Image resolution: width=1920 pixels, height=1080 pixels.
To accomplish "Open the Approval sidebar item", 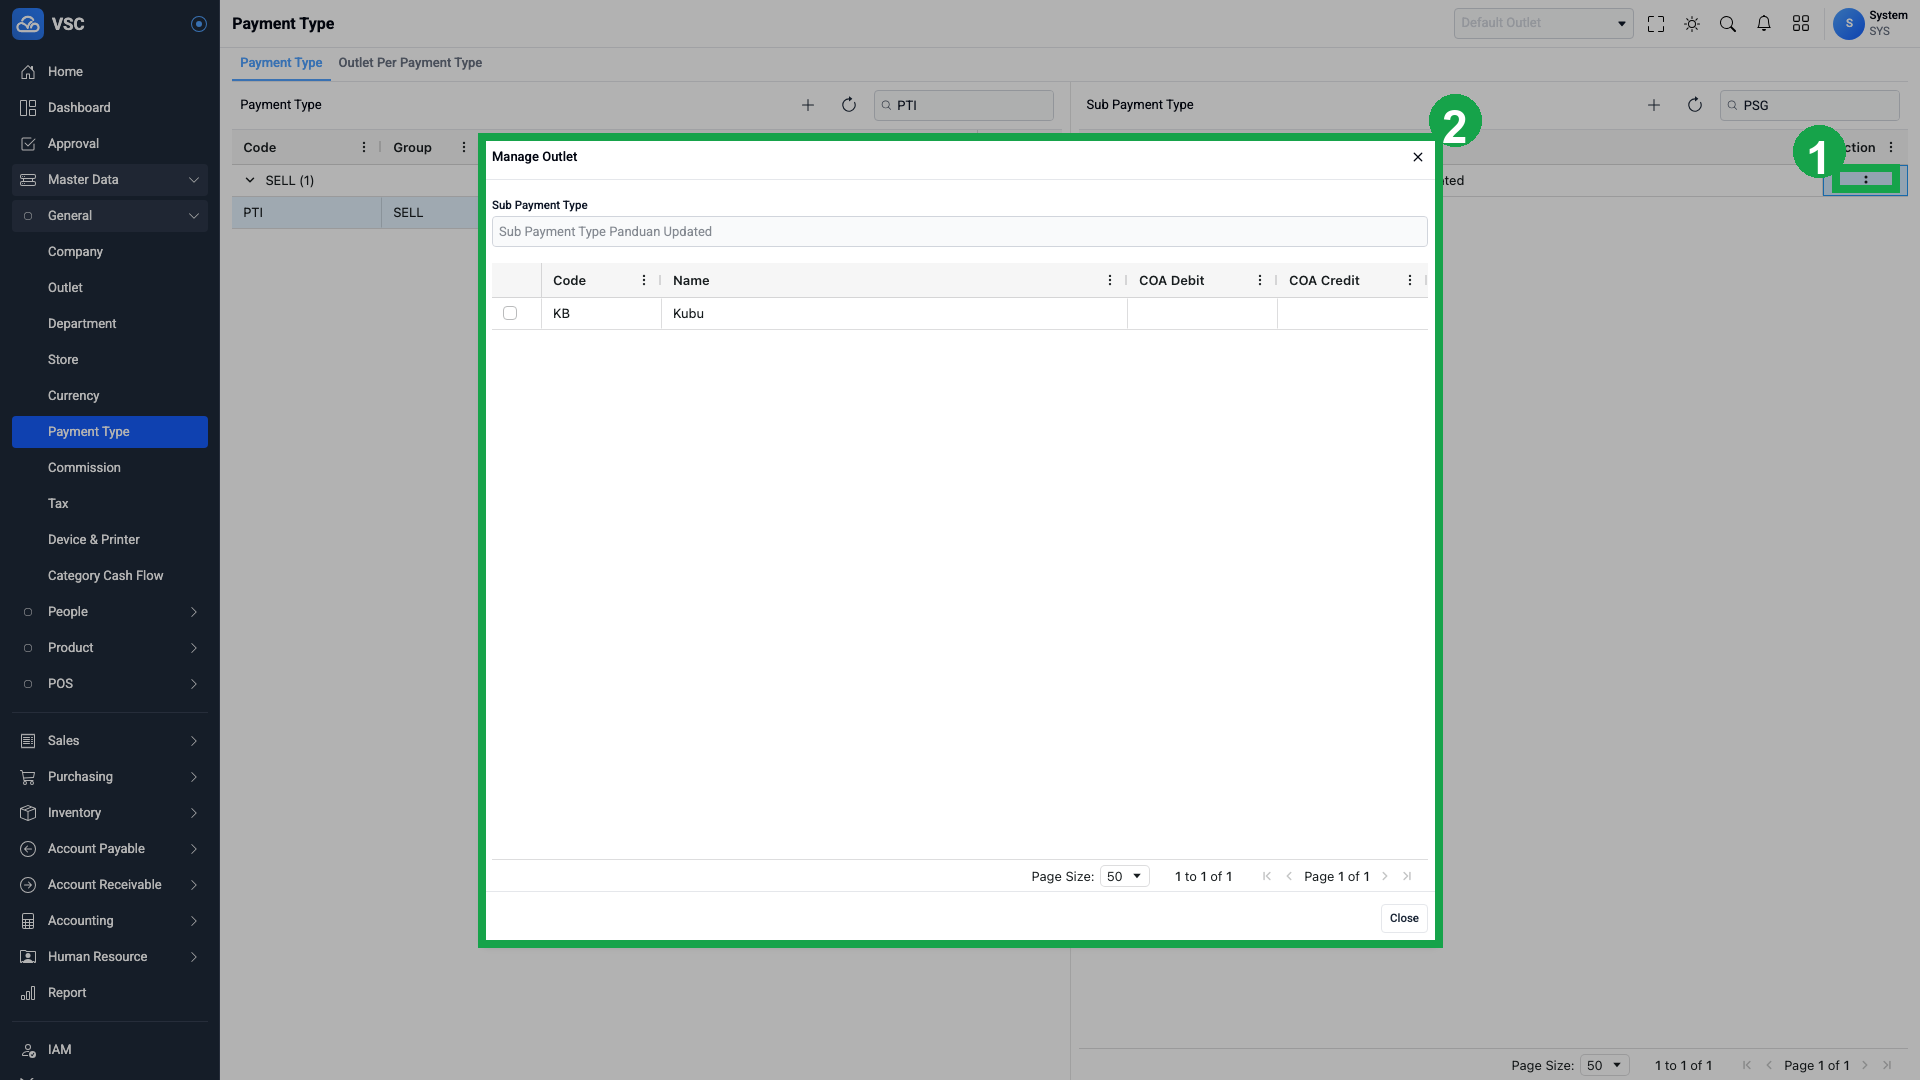I will tap(110, 144).
